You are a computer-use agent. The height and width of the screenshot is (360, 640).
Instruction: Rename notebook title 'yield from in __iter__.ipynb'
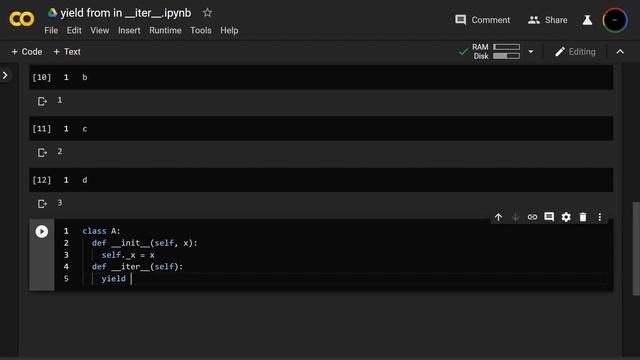pos(126,13)
